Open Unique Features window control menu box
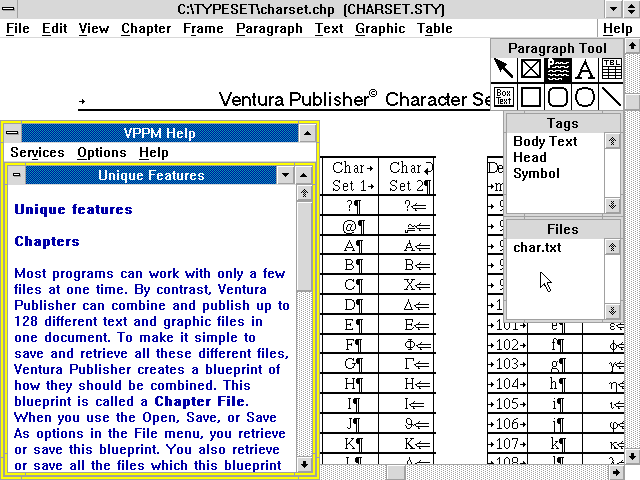The width and height of the screenshot is (640, 480). point(17,175)
